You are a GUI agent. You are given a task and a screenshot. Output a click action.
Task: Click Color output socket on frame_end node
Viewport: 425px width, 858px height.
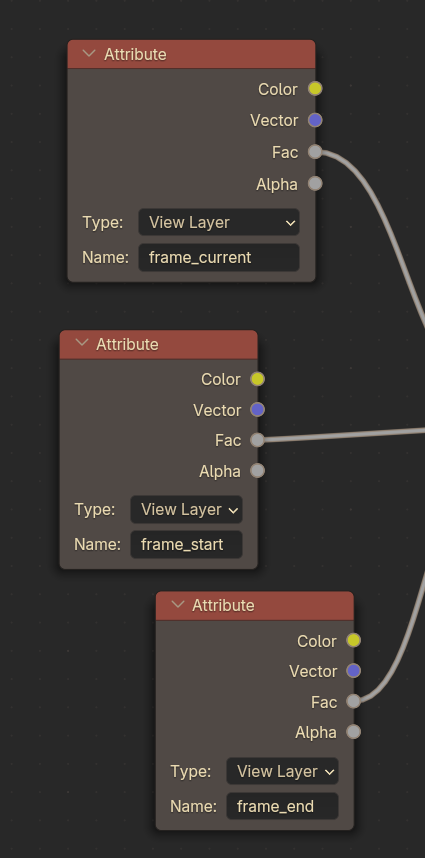click(x=353, y=640)
